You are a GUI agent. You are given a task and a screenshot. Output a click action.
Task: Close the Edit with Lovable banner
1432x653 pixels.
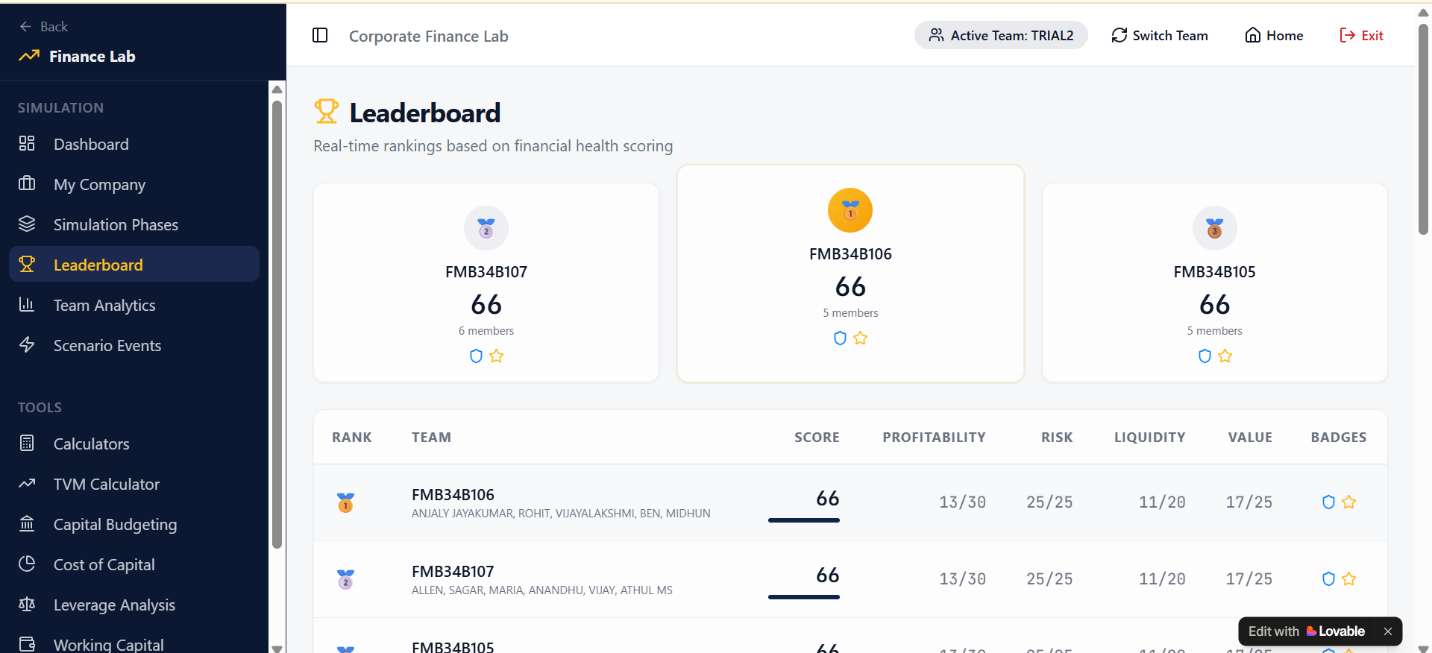tap(1387, 631)
